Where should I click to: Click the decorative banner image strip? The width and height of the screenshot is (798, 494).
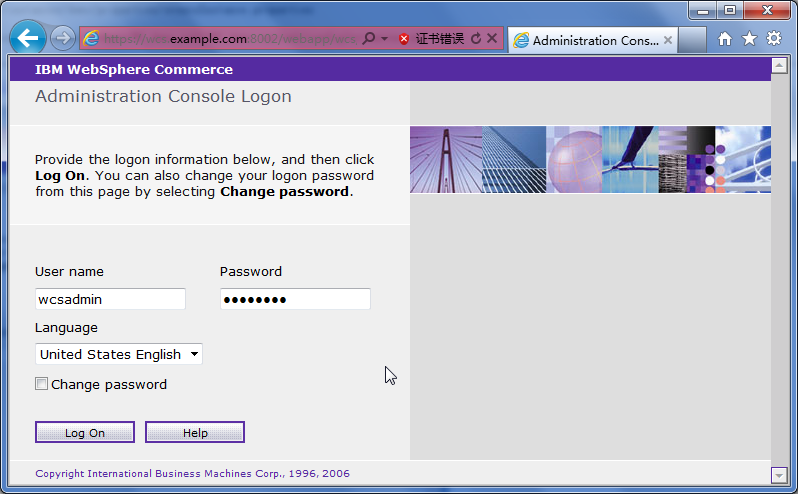point(590,160)
